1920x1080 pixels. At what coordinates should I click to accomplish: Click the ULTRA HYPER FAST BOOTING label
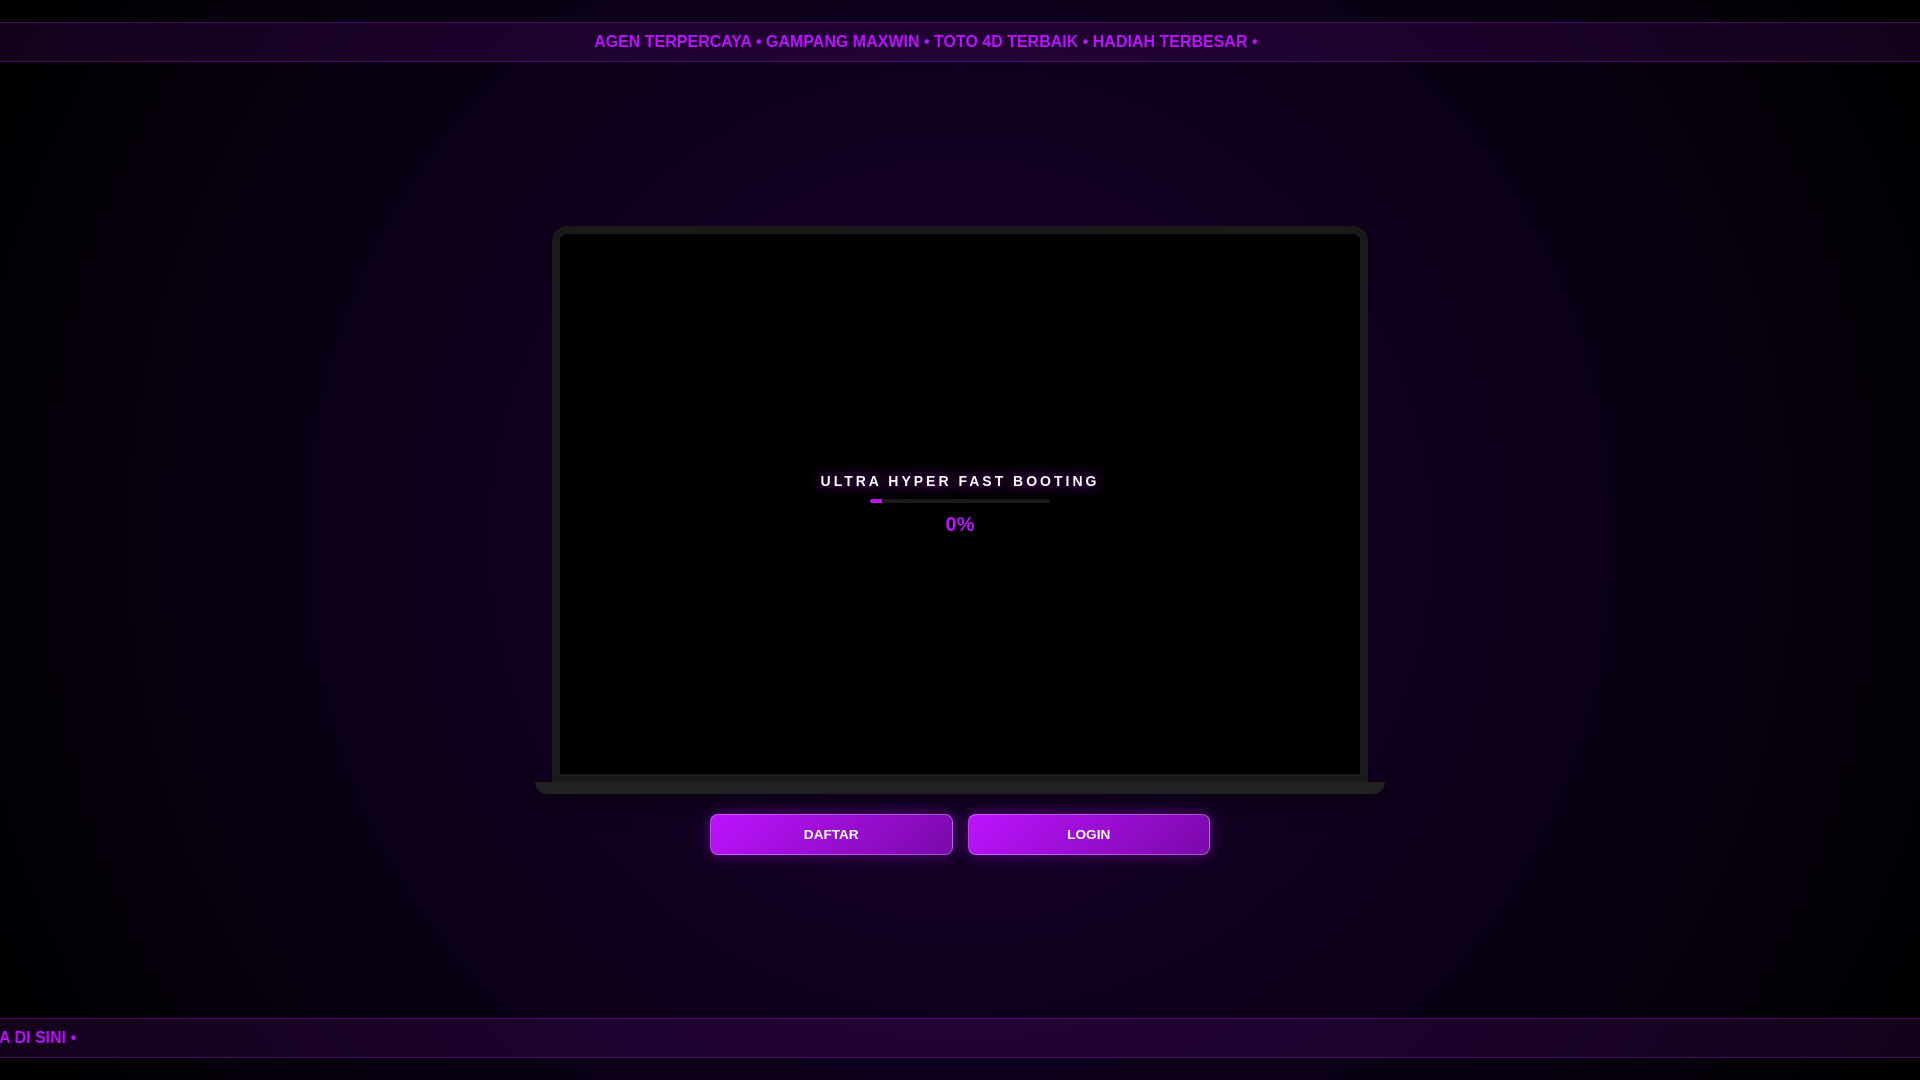pyautogui.click(x=960, y=481)
